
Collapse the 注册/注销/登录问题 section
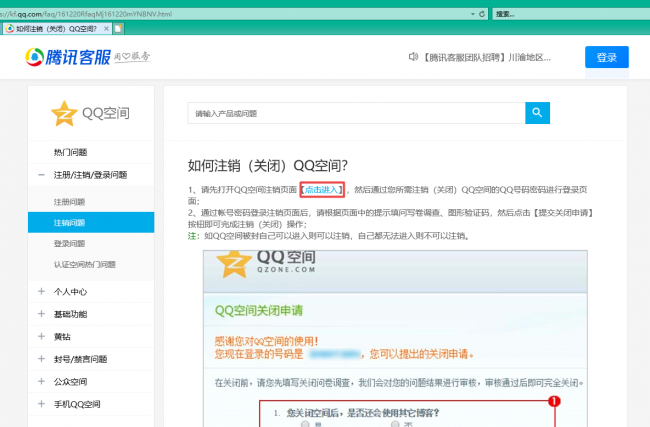(91, 175)
